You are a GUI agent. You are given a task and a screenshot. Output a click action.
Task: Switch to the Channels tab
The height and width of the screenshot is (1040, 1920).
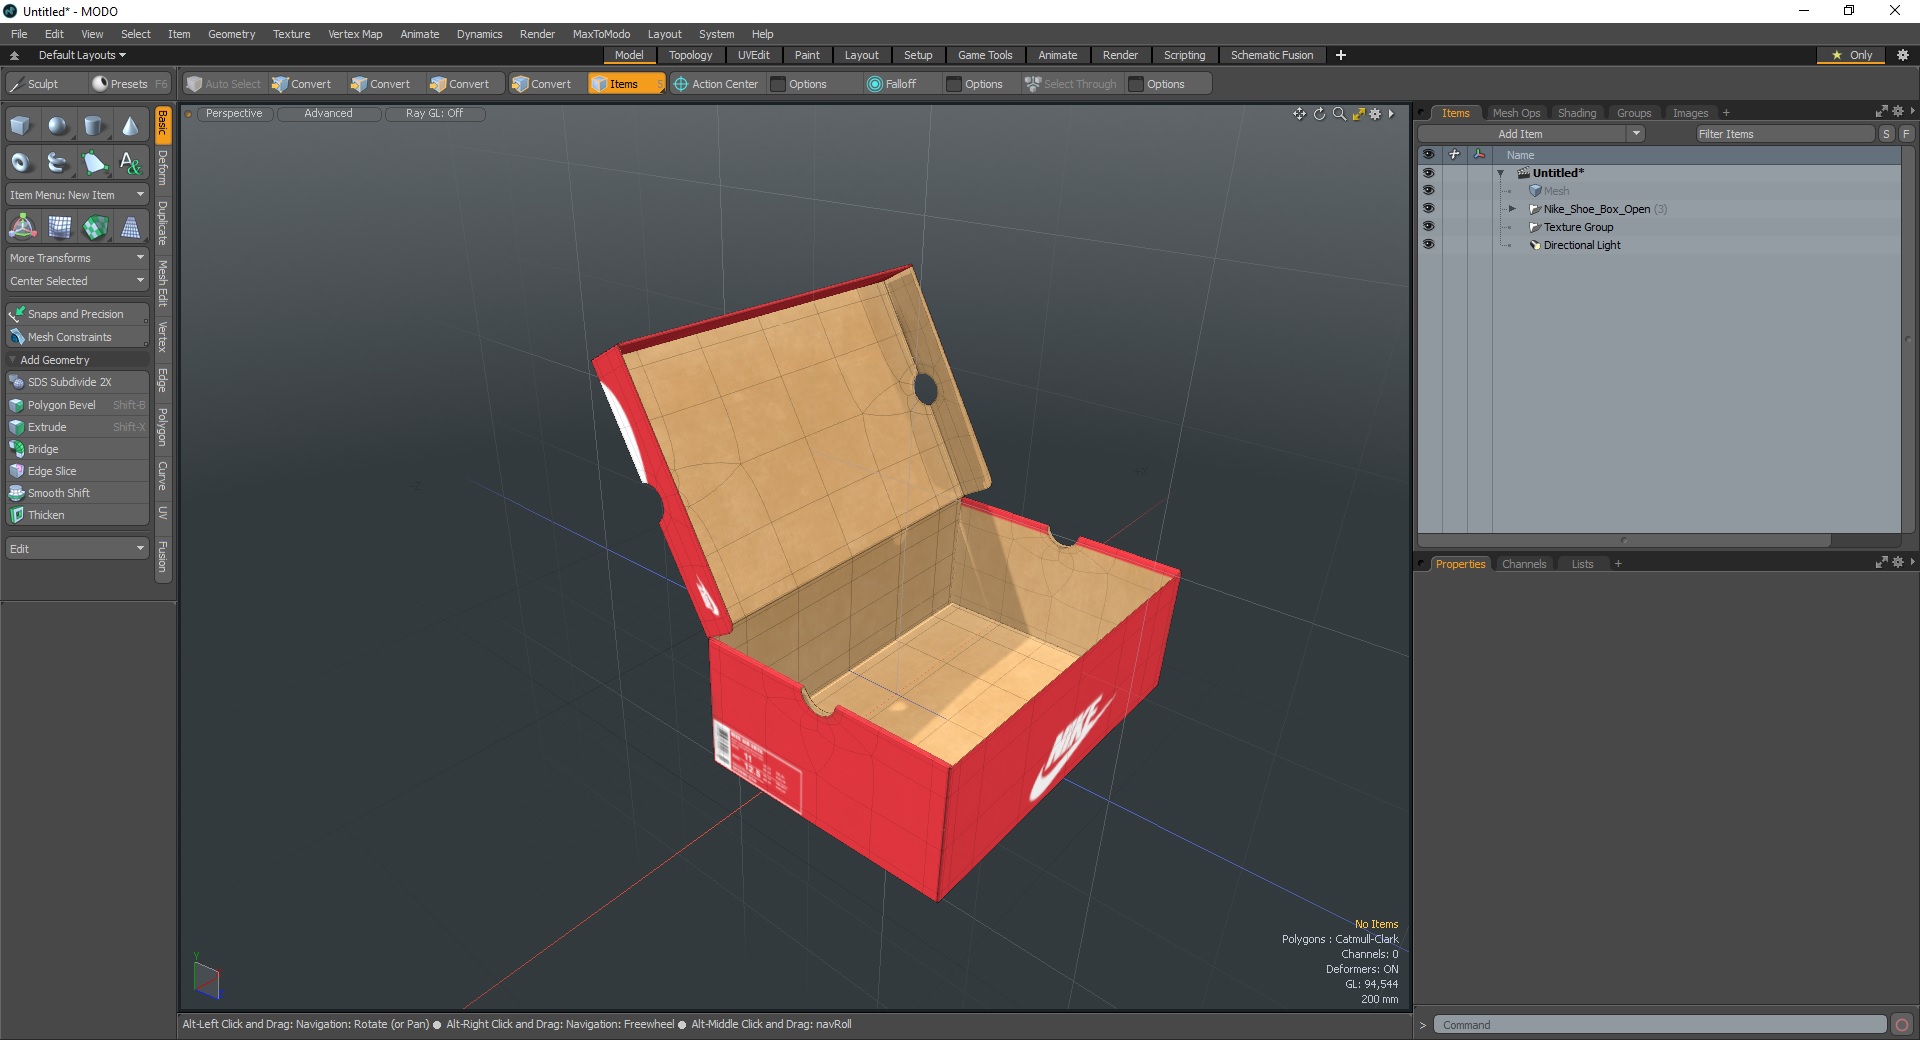pyautogui.click(x=1524, y=564)
